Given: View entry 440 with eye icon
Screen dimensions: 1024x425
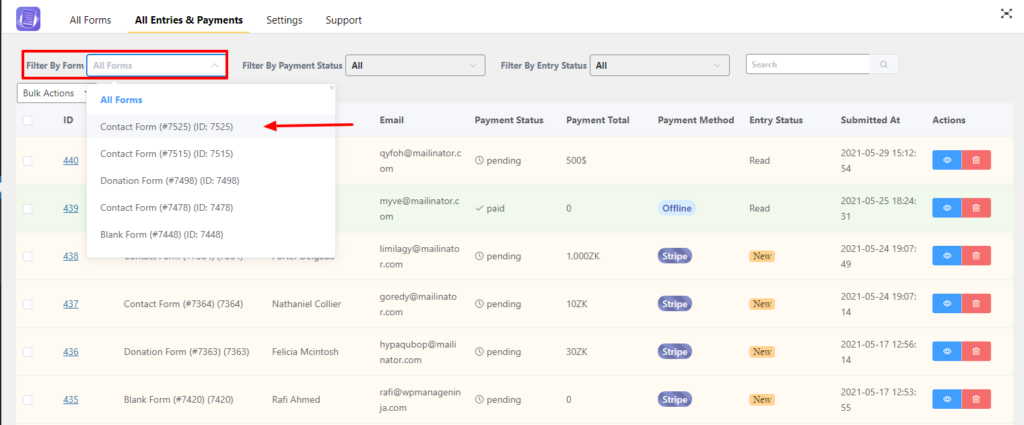Looking at the screenshot, I should [948, 160].
